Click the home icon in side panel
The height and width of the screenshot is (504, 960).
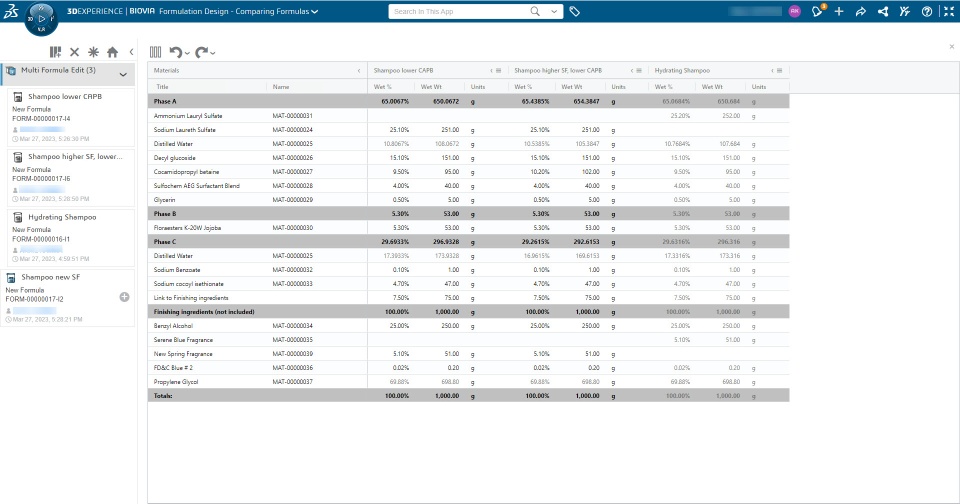click(x=113, y=53)
